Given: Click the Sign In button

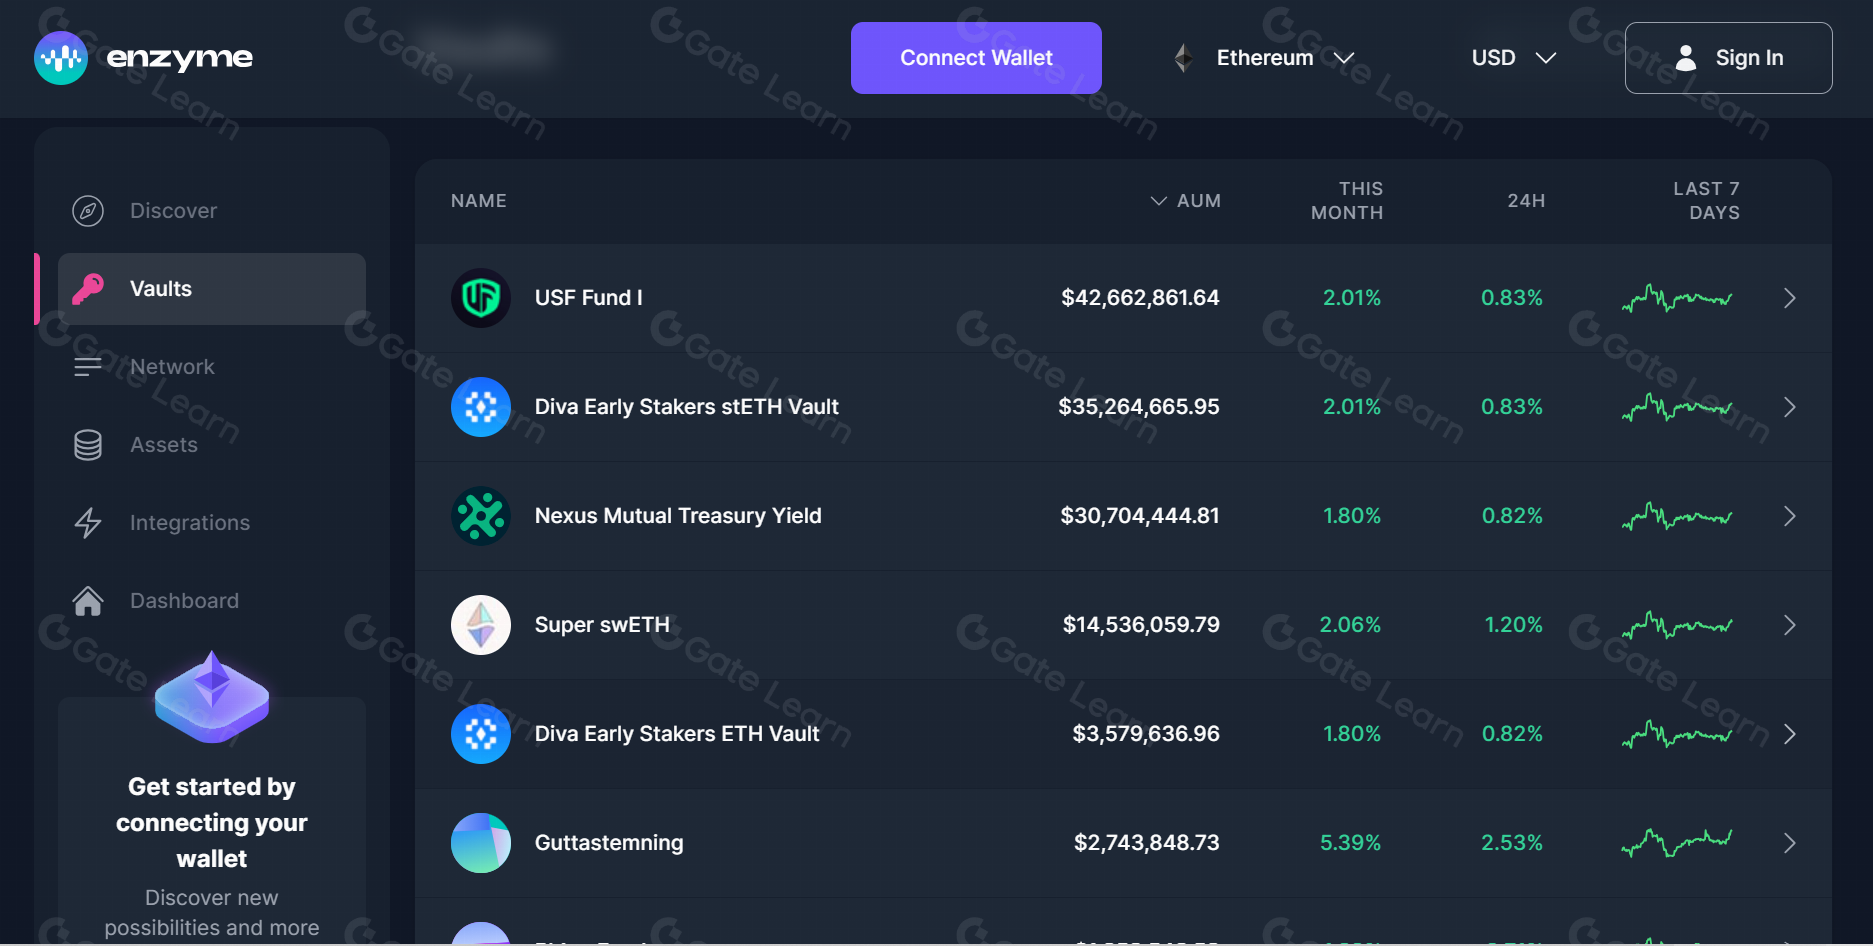Looking at the screenshot, I should [x=1728, y=58].
